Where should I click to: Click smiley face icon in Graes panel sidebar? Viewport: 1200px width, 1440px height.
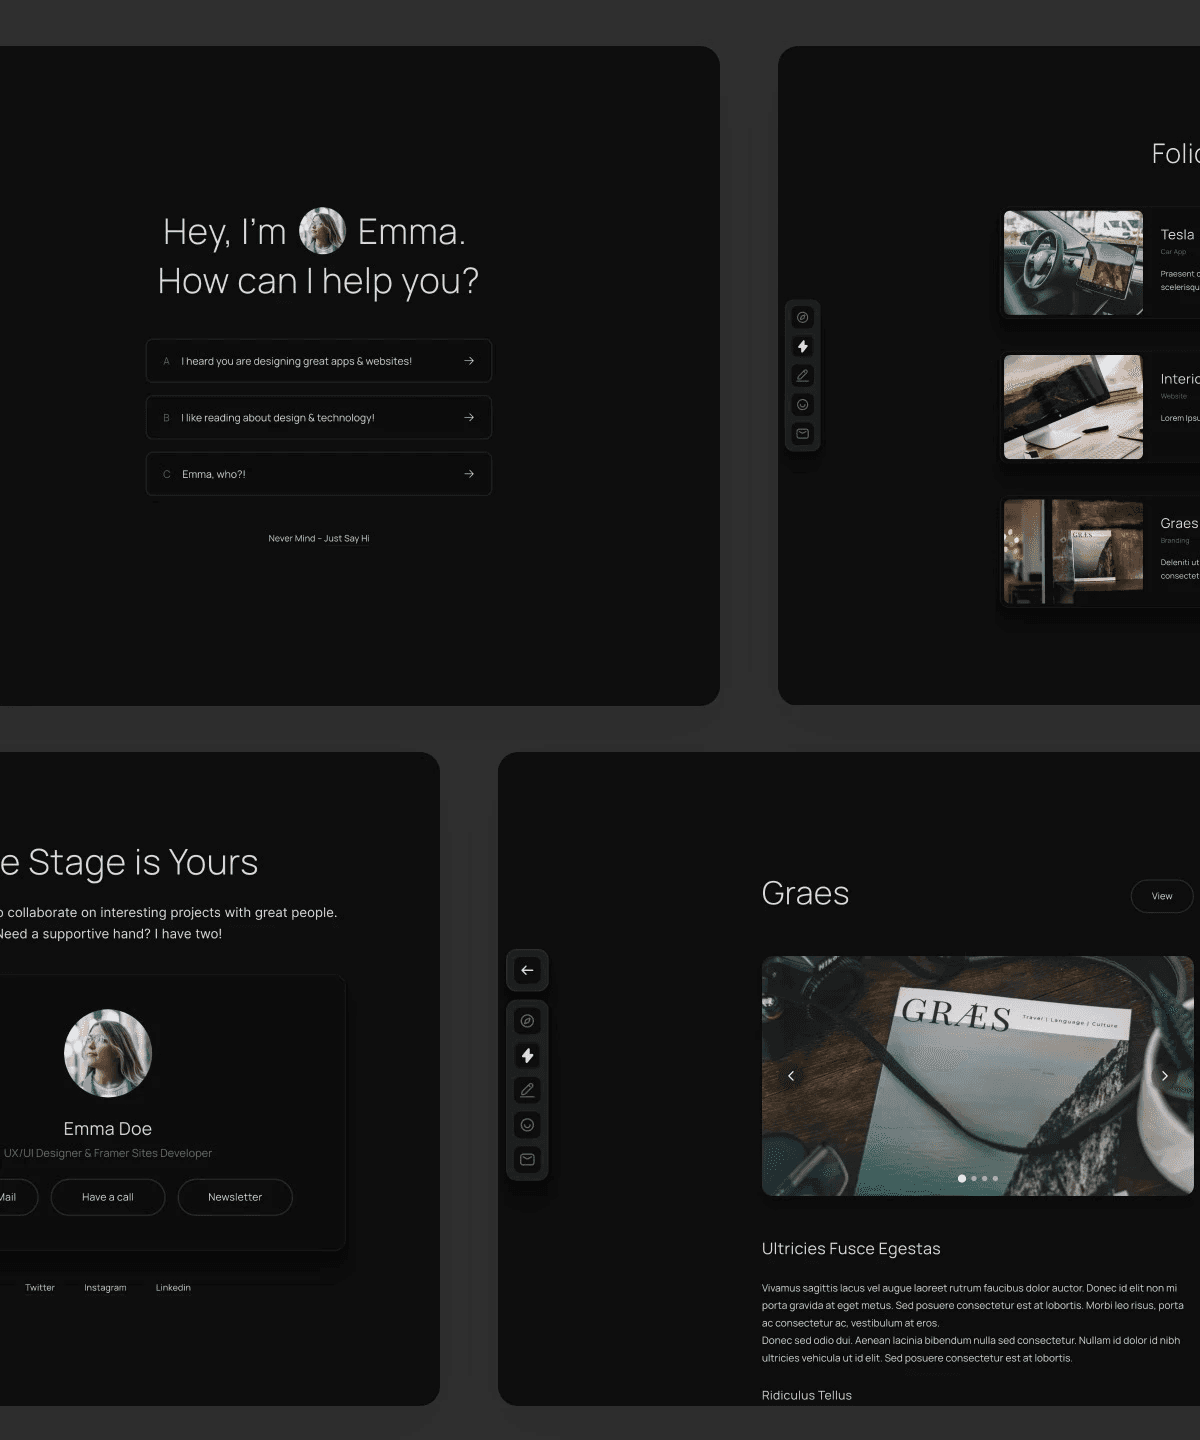coord(527,1125)
